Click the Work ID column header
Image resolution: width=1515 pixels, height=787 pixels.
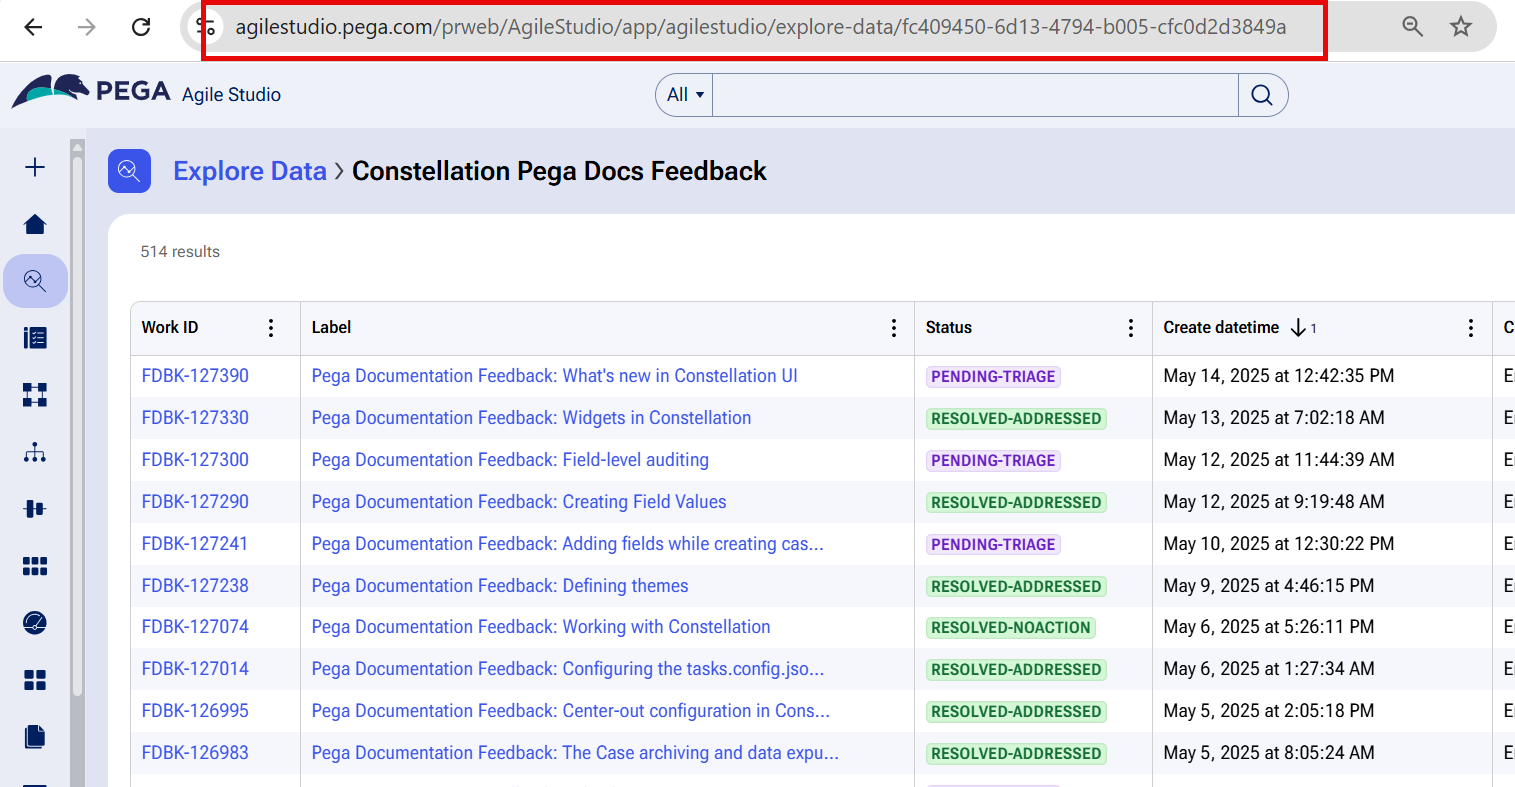170,328
